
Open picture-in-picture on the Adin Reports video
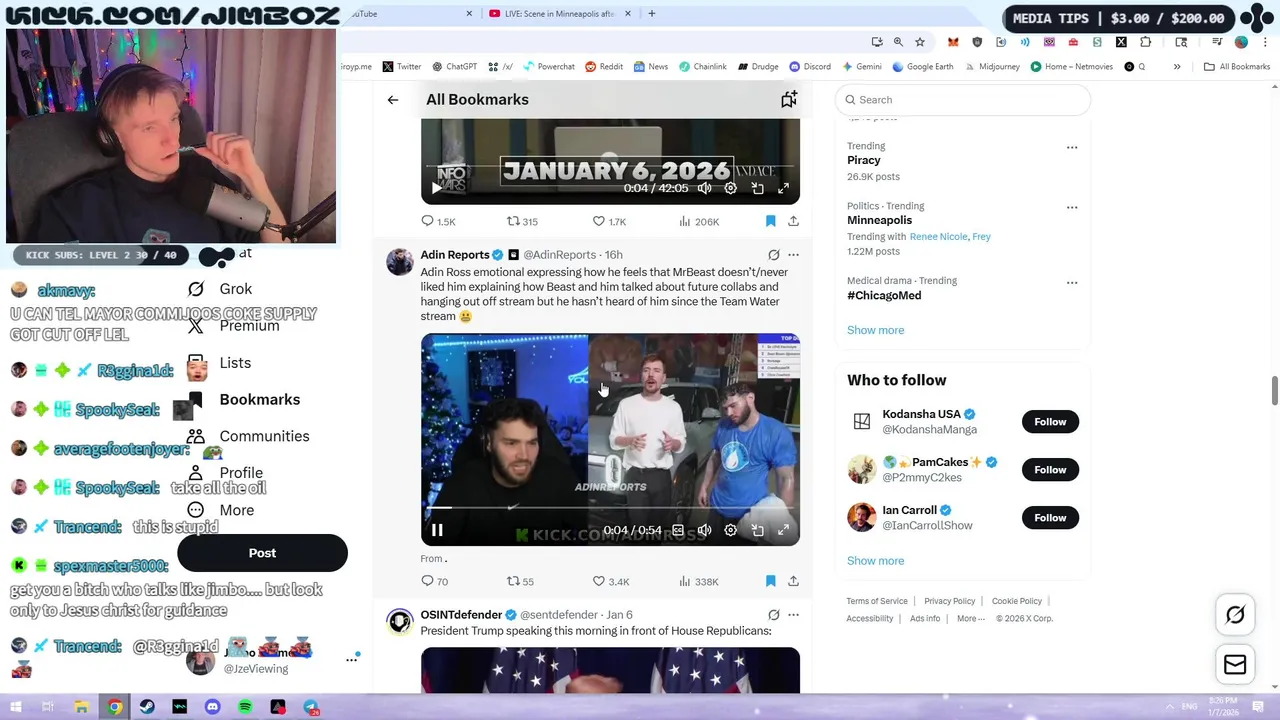click(x=757, y=530)
